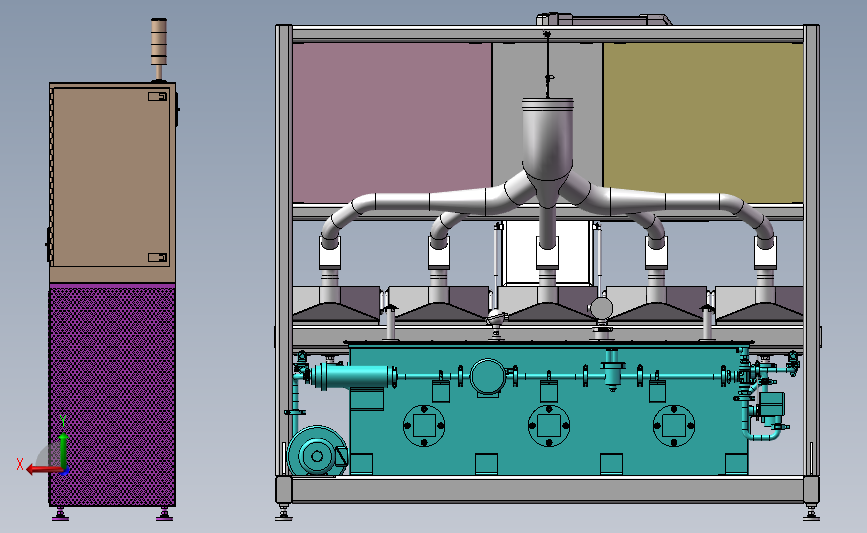Viewport: 867px width, 533px height.
Task: Pick the upper latch on cabinet door
Action: click(158, 96)
